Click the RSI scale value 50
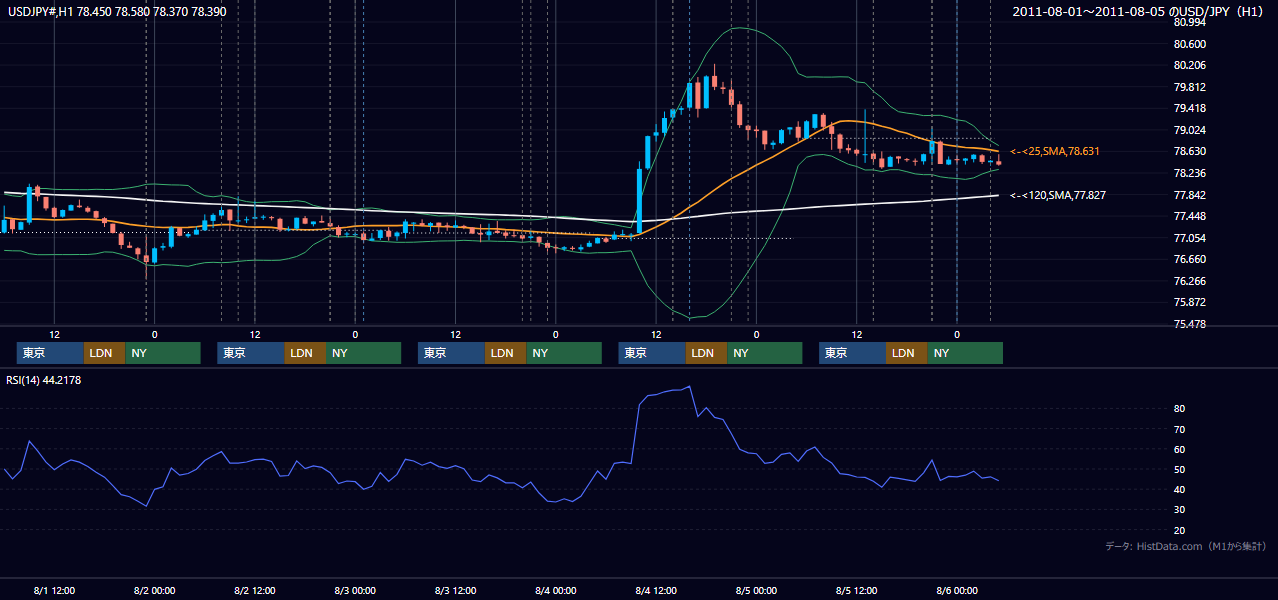 pos(1179,469)
